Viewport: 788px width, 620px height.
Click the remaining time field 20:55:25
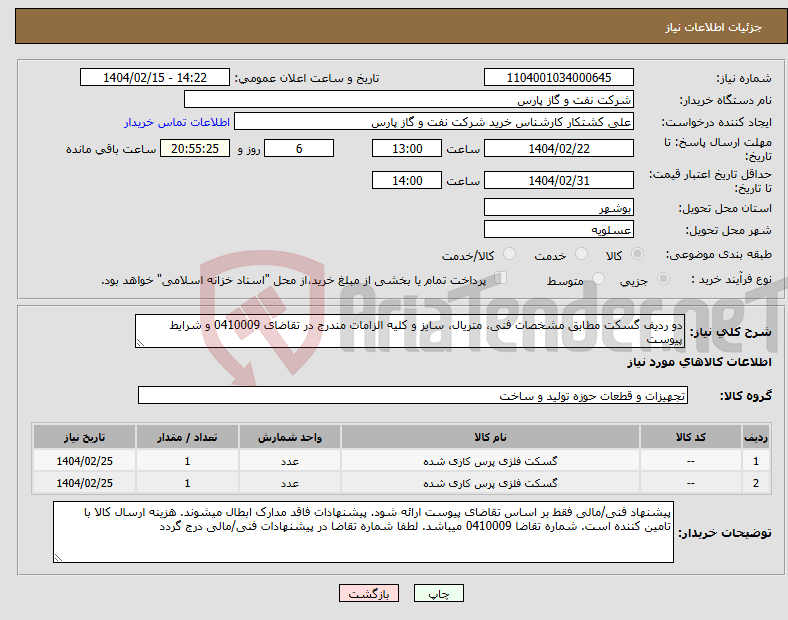[x=195, y=149]
